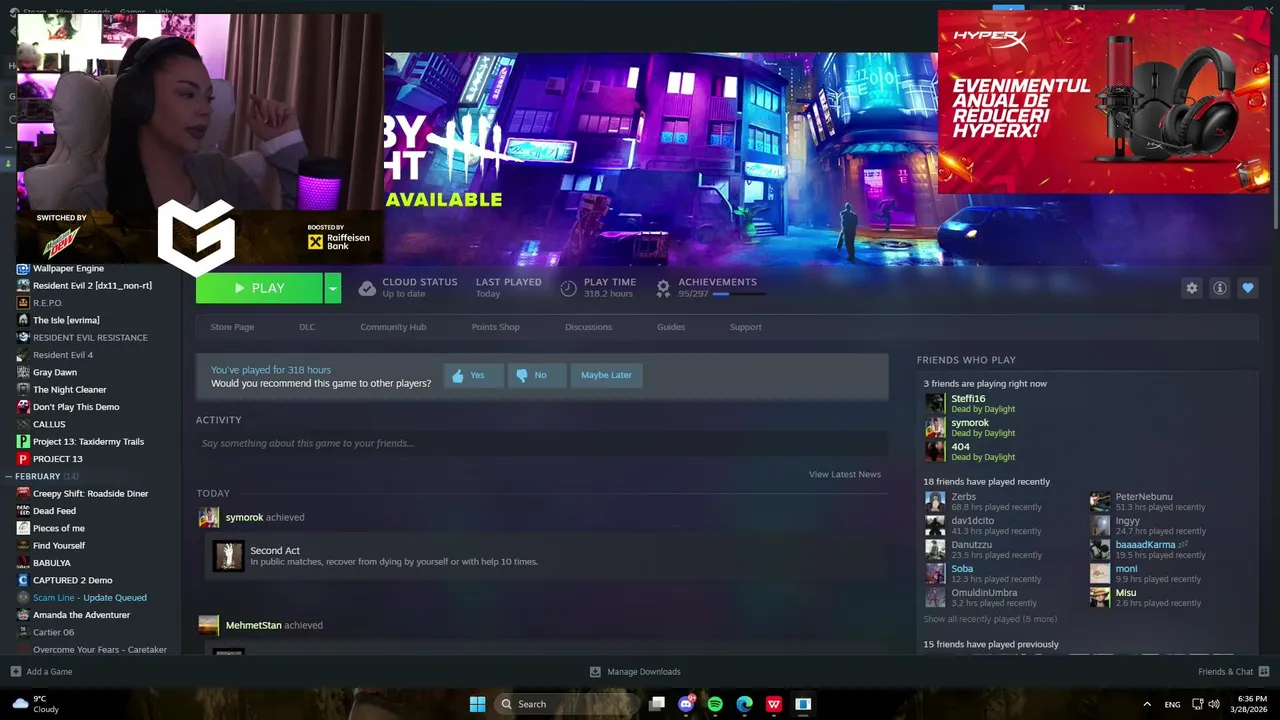Open the Store Page tab
This screenshot has width=1280, height=720.
pos(232,327)
